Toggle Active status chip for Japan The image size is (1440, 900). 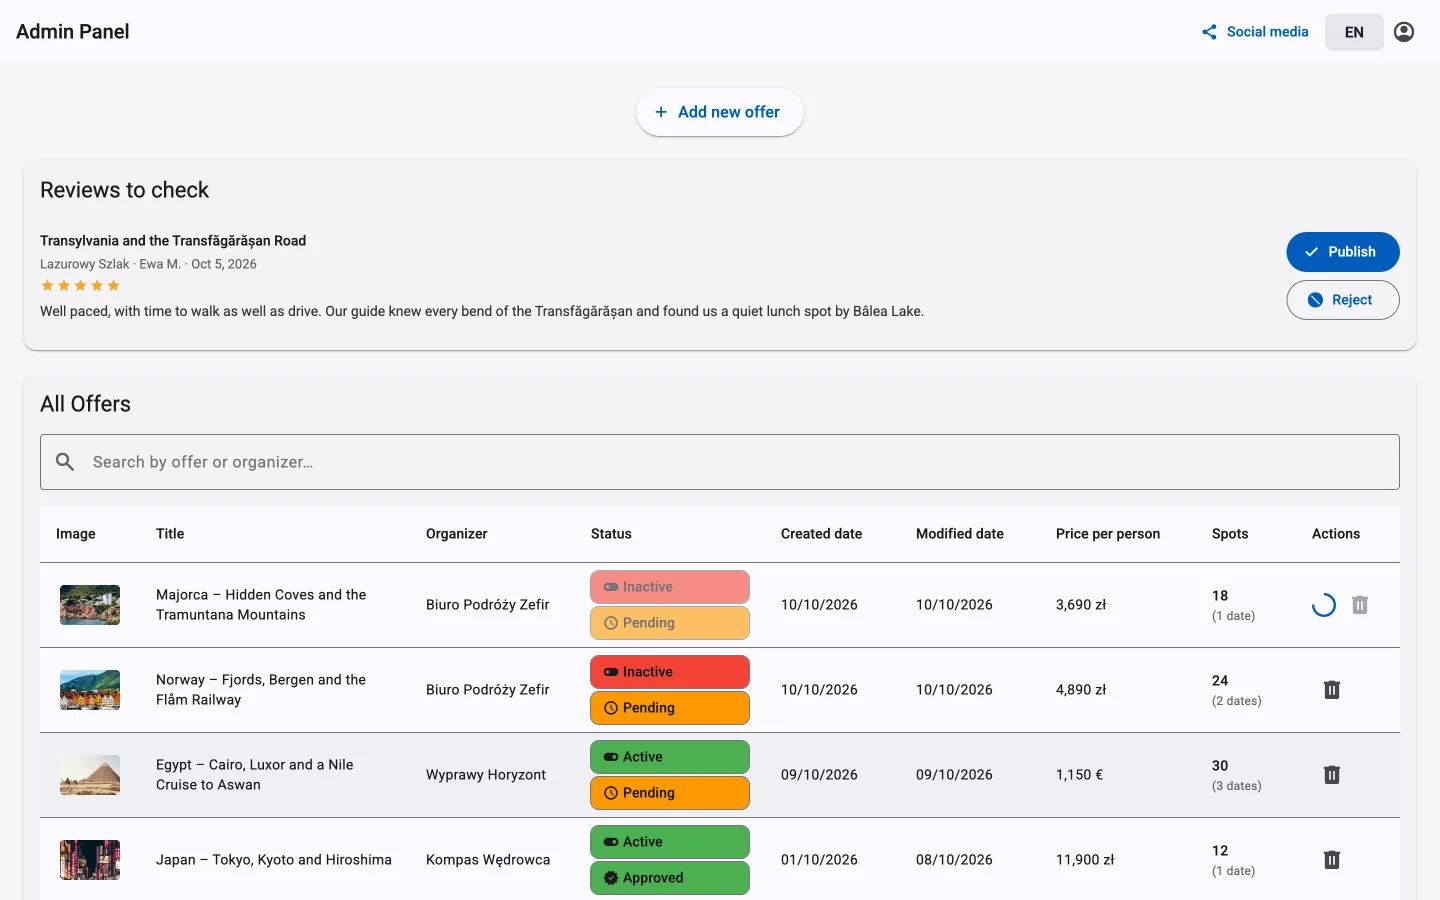pyautogui.click(x=670, y=842)
